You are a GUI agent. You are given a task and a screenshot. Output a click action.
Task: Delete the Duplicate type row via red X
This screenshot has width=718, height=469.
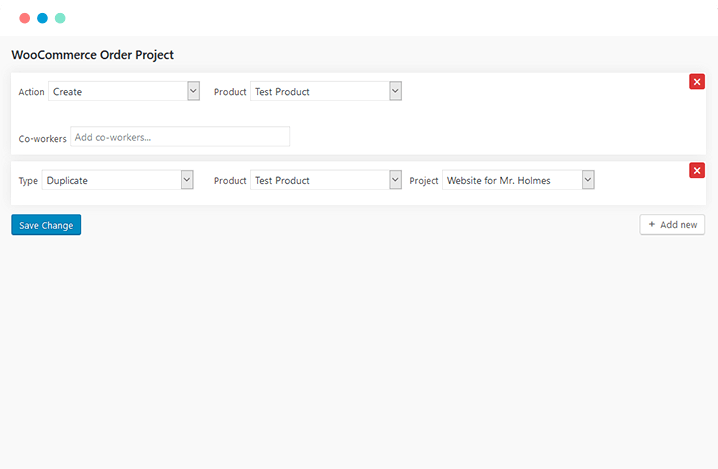point(696,171)
